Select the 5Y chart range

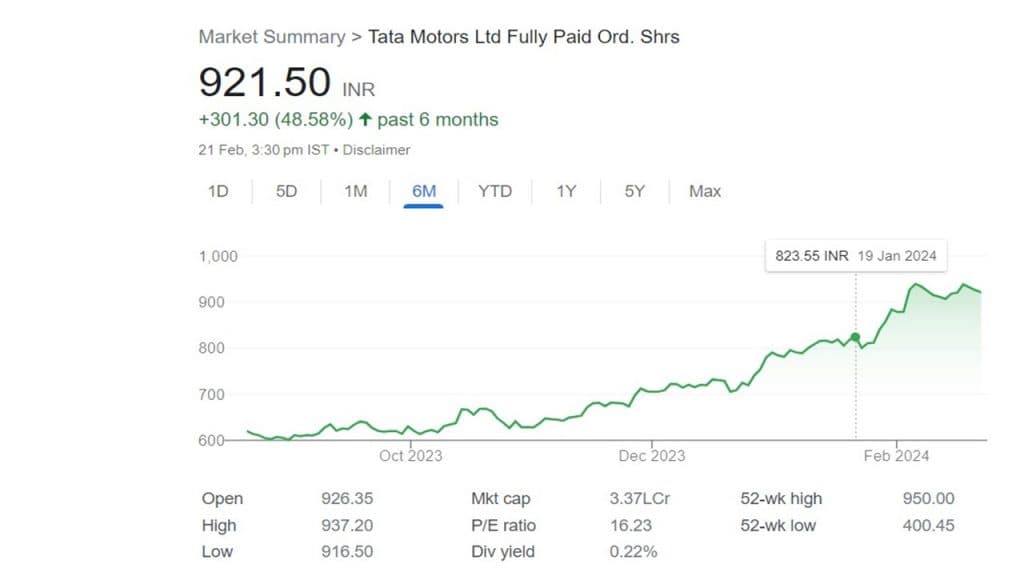point(635,191)
